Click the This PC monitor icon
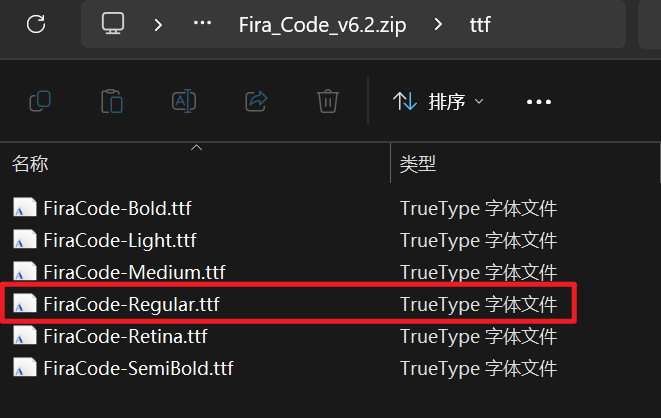The image size is (661, 418). pyautogui.click(x=113, y=23)
